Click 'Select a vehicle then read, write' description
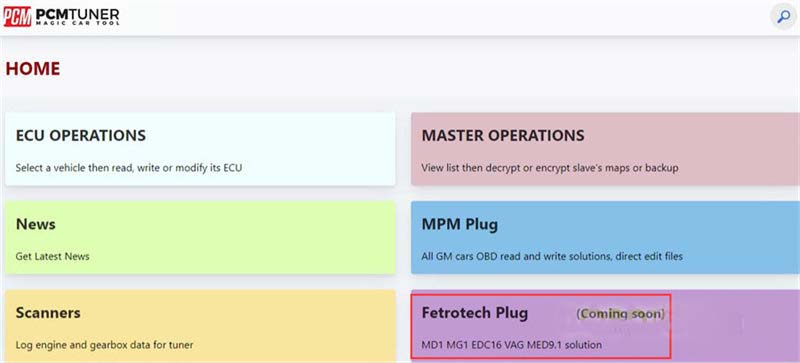This screenshot has width=800, height=363. pyautogui.click(x=129, y=167)
